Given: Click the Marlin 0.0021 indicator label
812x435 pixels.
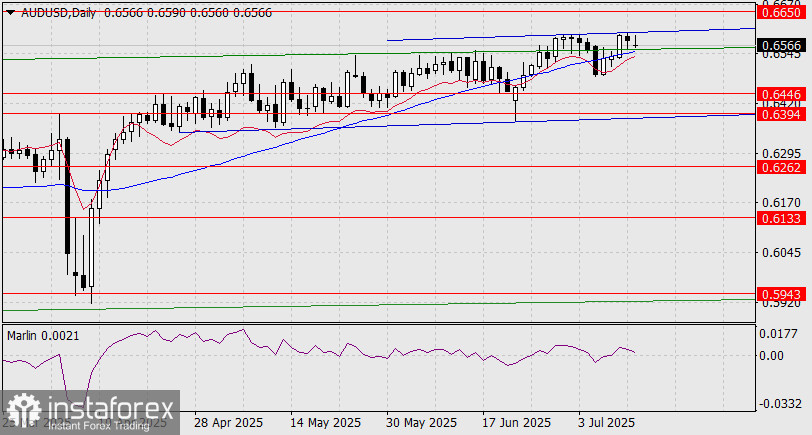Looking at the screenshot, I should click(x=44, y=336).
